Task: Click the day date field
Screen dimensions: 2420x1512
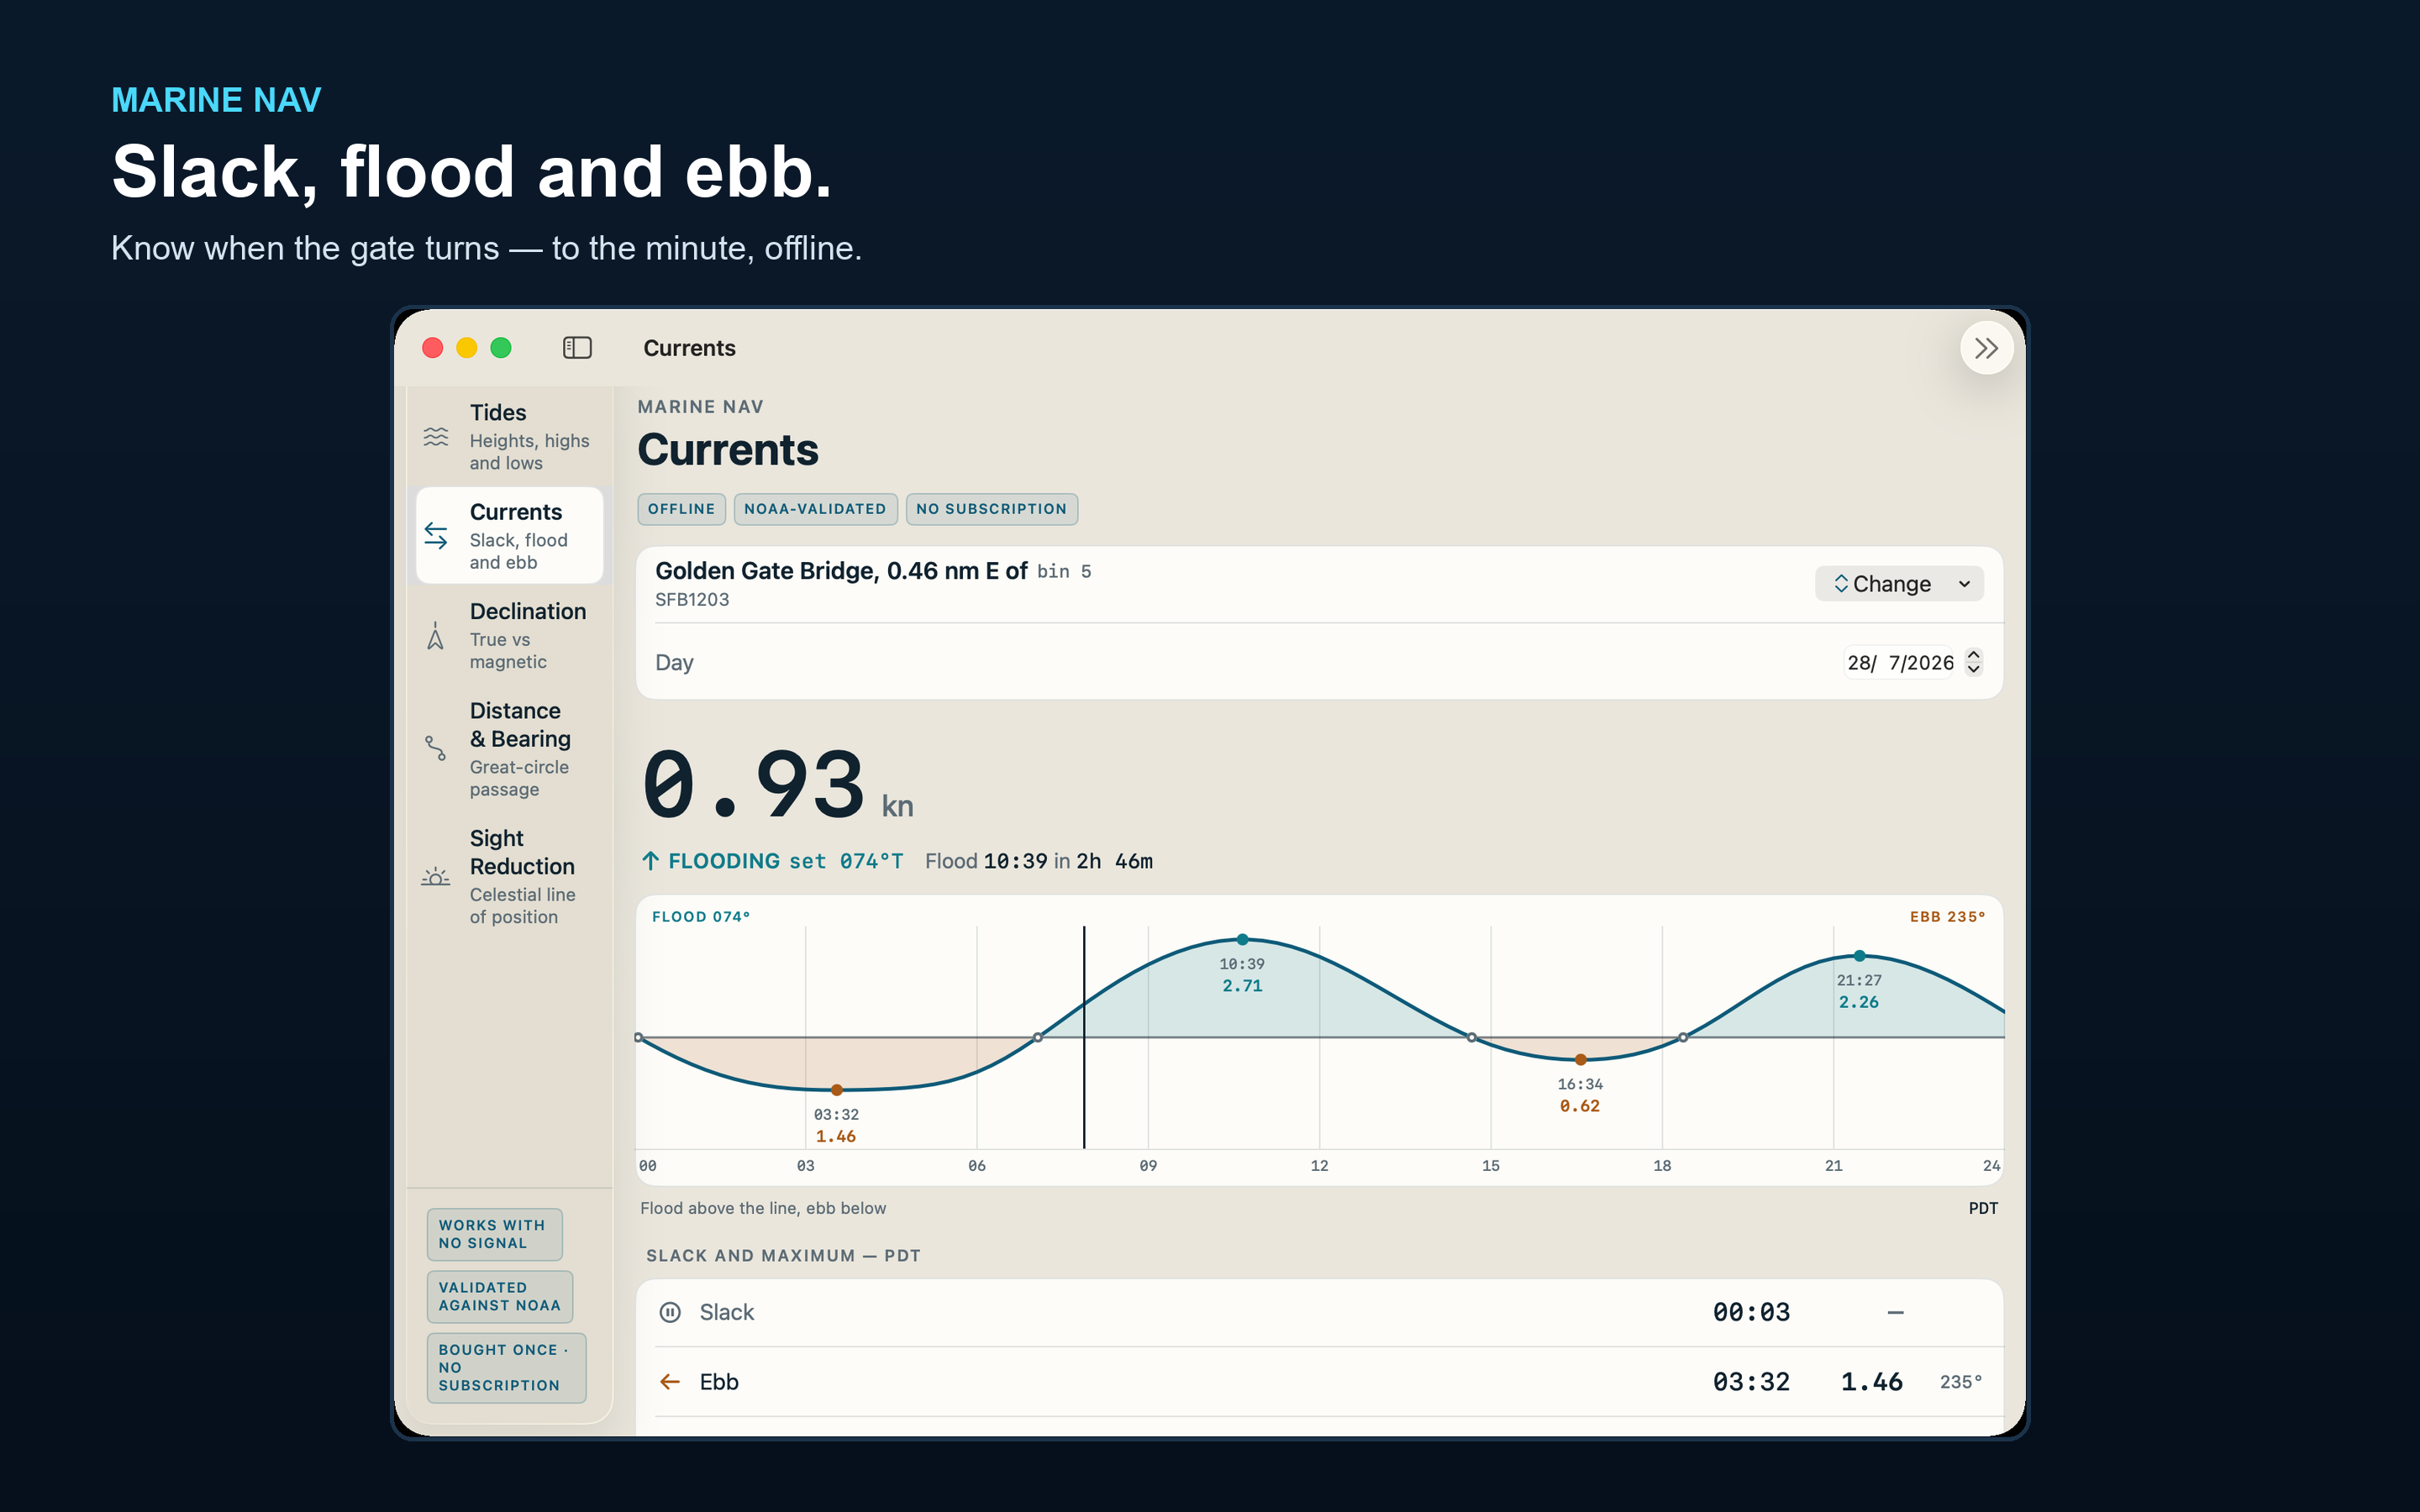Action: coord(1899,662)
